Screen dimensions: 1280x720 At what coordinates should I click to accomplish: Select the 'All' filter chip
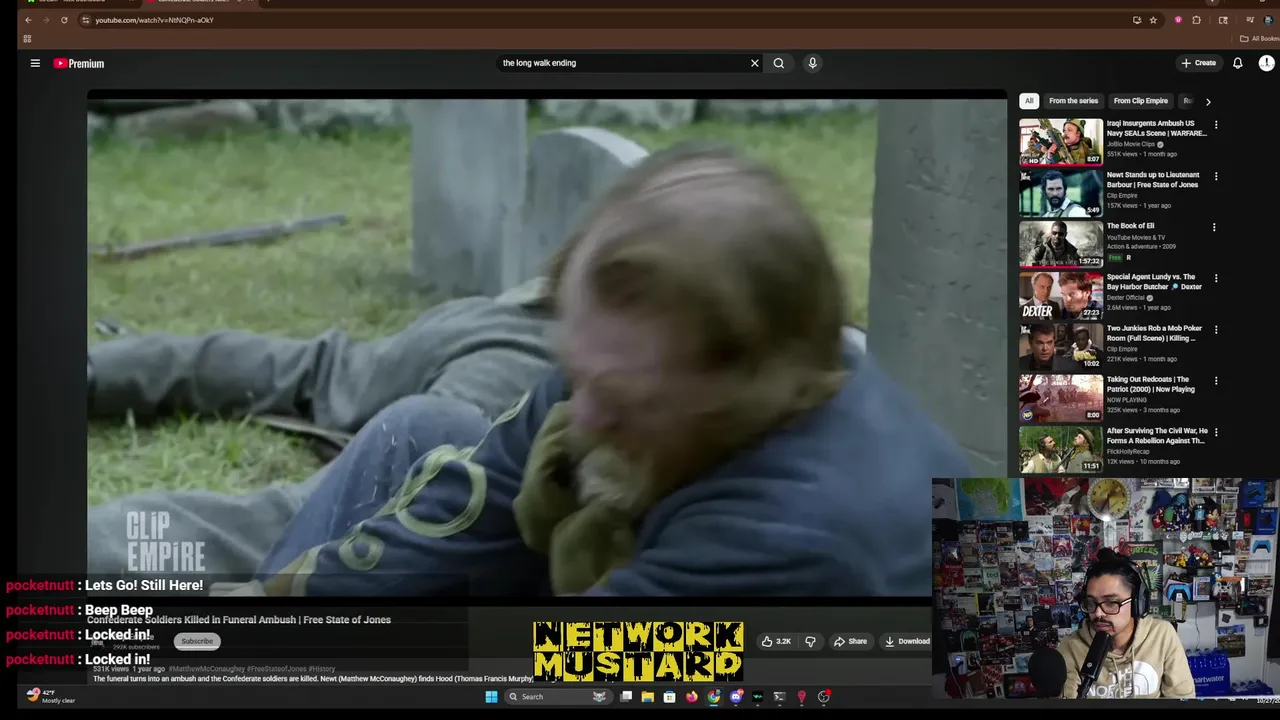pyautogui.click(x=1029, y=101)
